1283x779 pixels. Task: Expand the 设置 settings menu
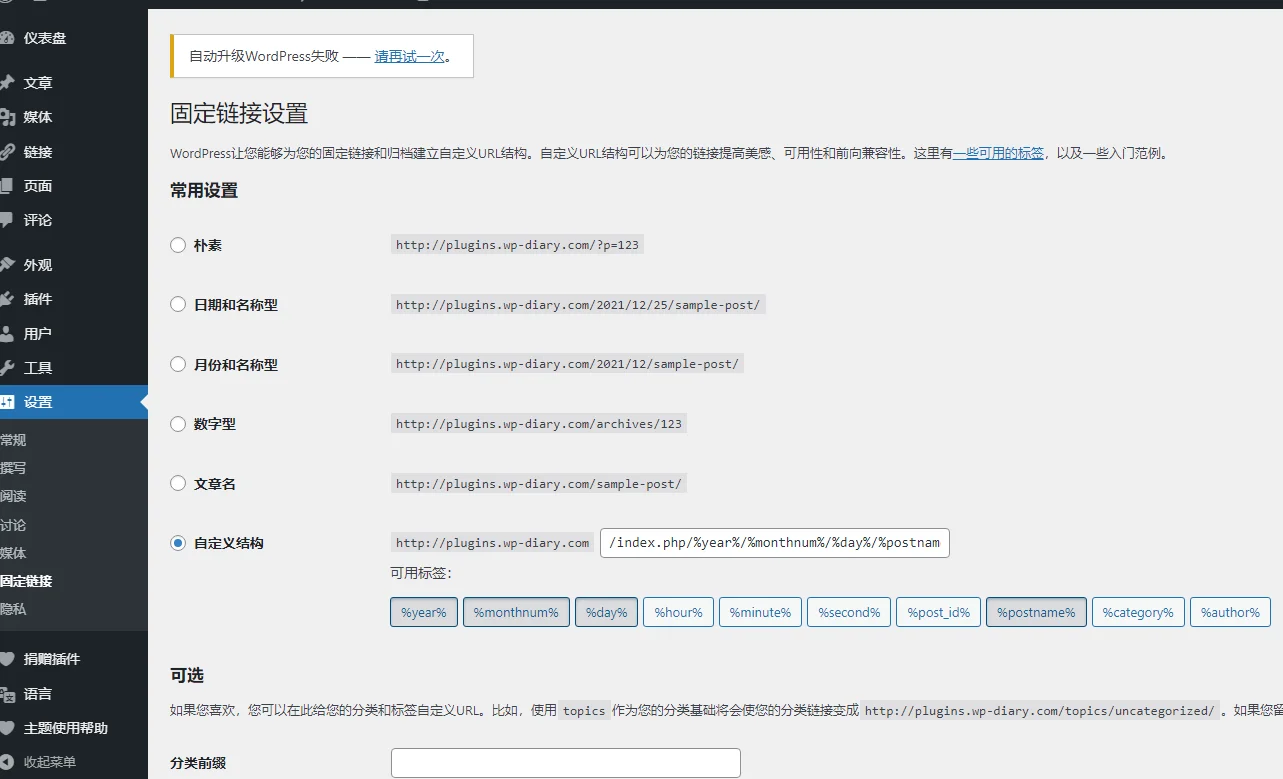(x=35, y=402)
